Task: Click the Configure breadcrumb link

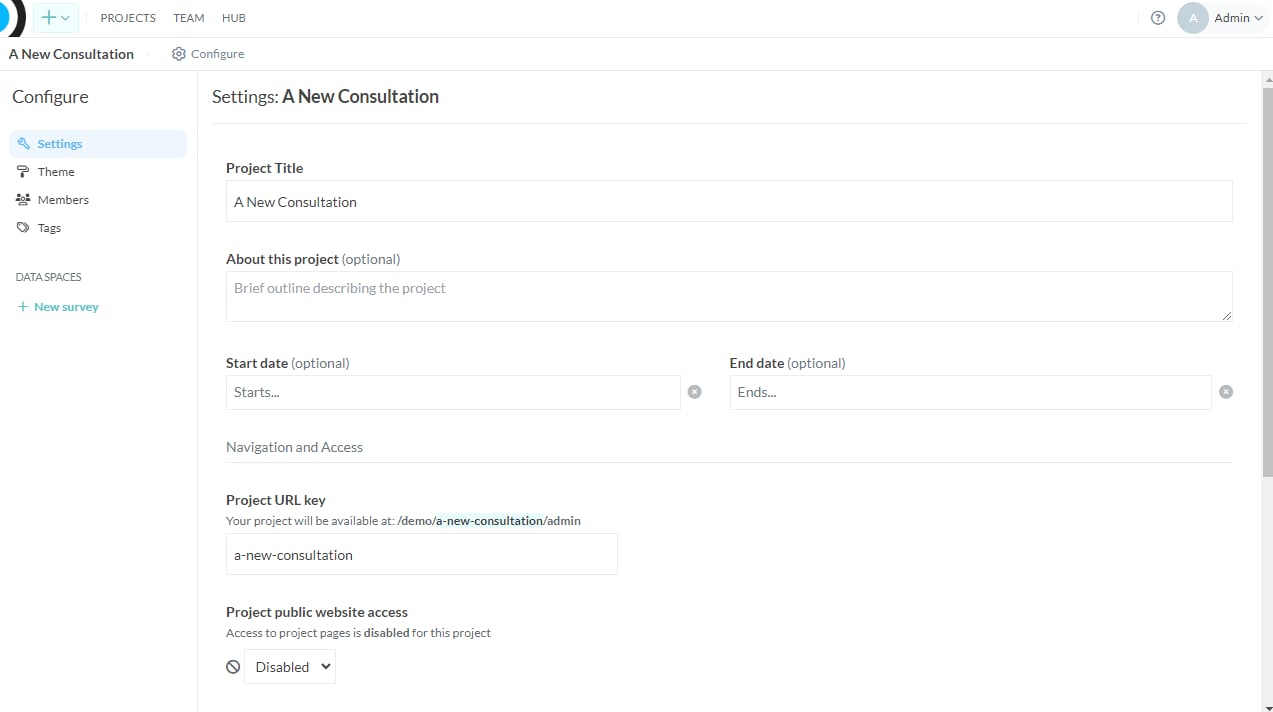Action: tap(217, 54)
